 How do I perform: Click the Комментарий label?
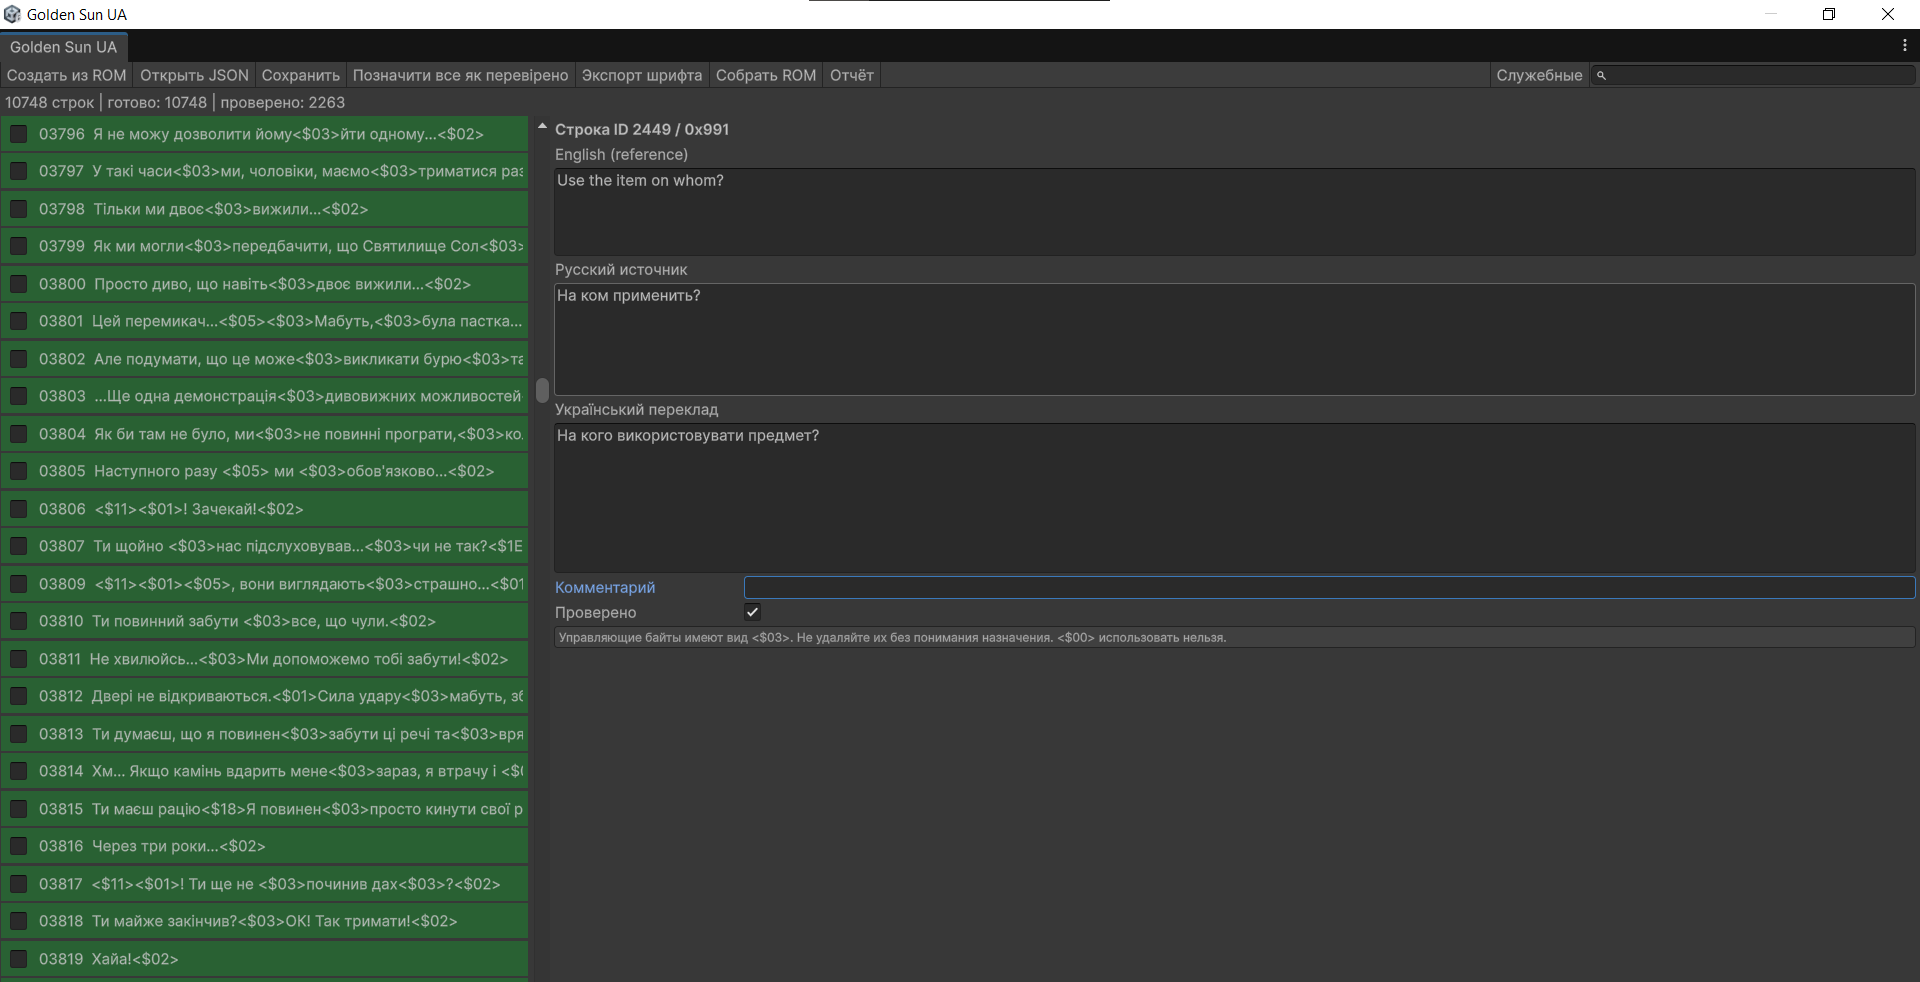605,588
